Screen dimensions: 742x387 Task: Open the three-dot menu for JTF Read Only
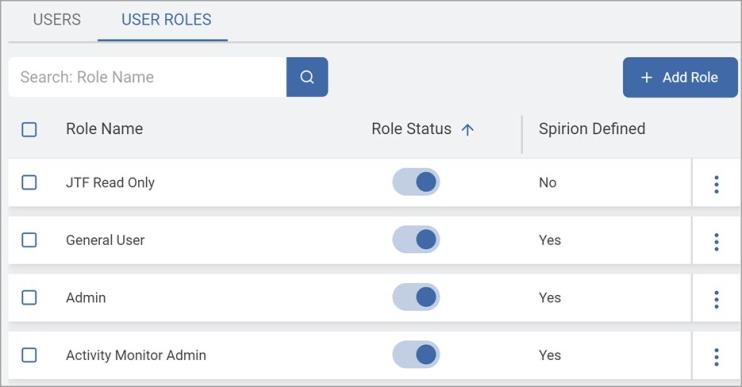pos(716,184)
